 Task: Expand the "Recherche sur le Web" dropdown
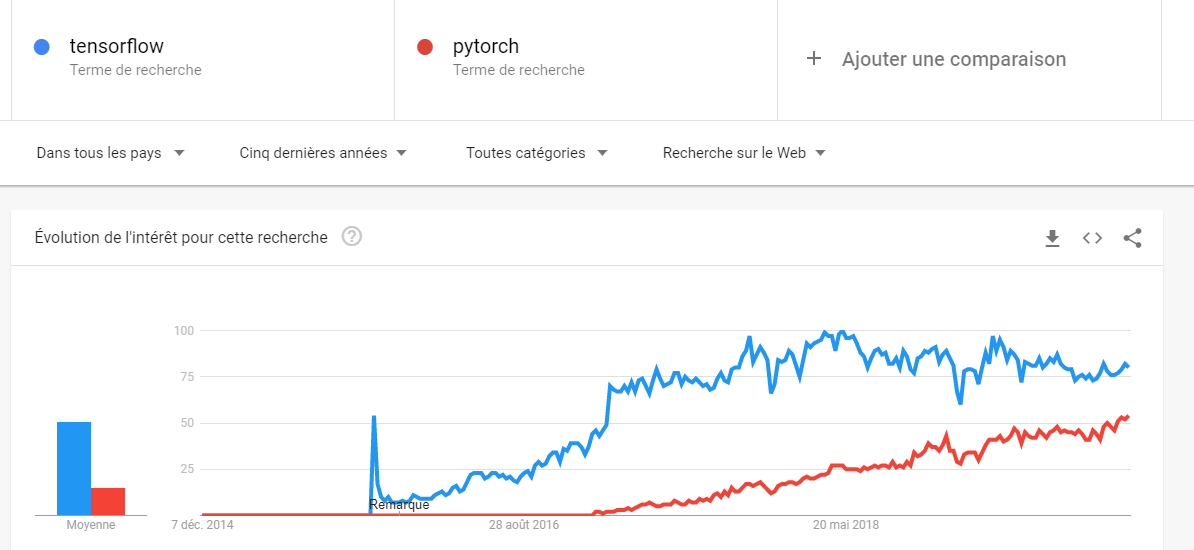point(744,153)
